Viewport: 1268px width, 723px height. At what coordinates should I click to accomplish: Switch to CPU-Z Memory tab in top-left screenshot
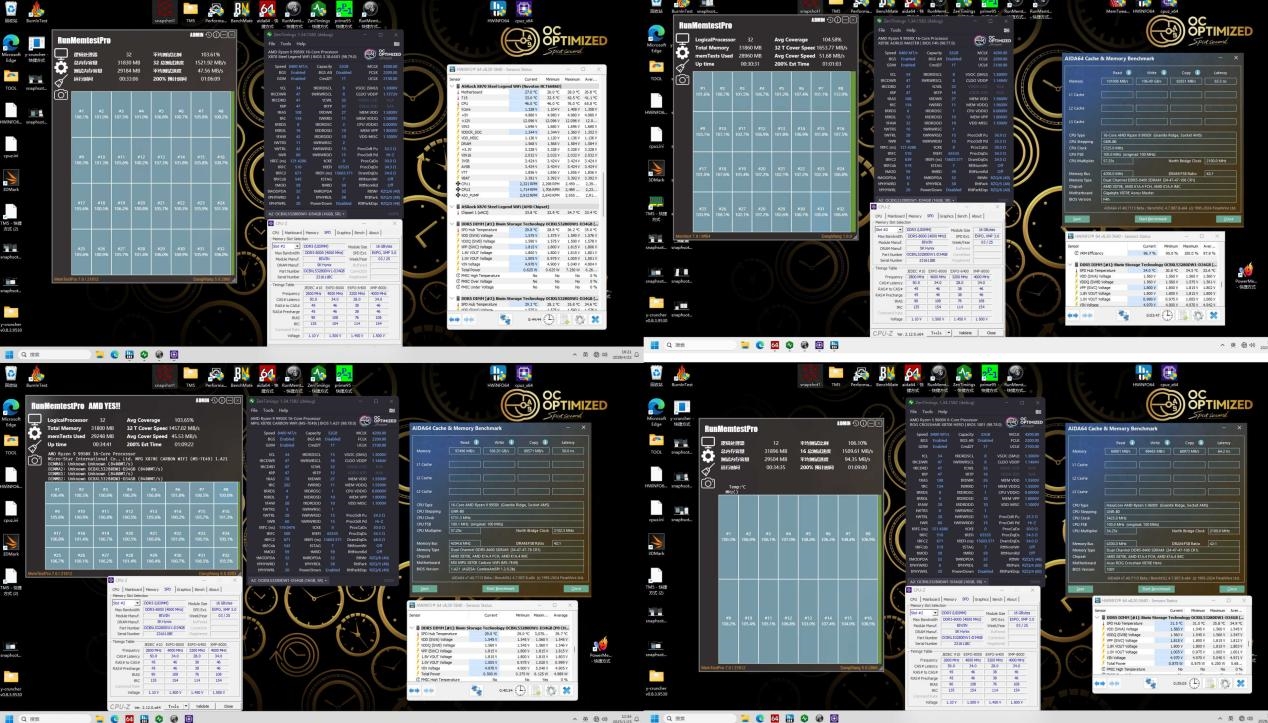click(311, 232)
